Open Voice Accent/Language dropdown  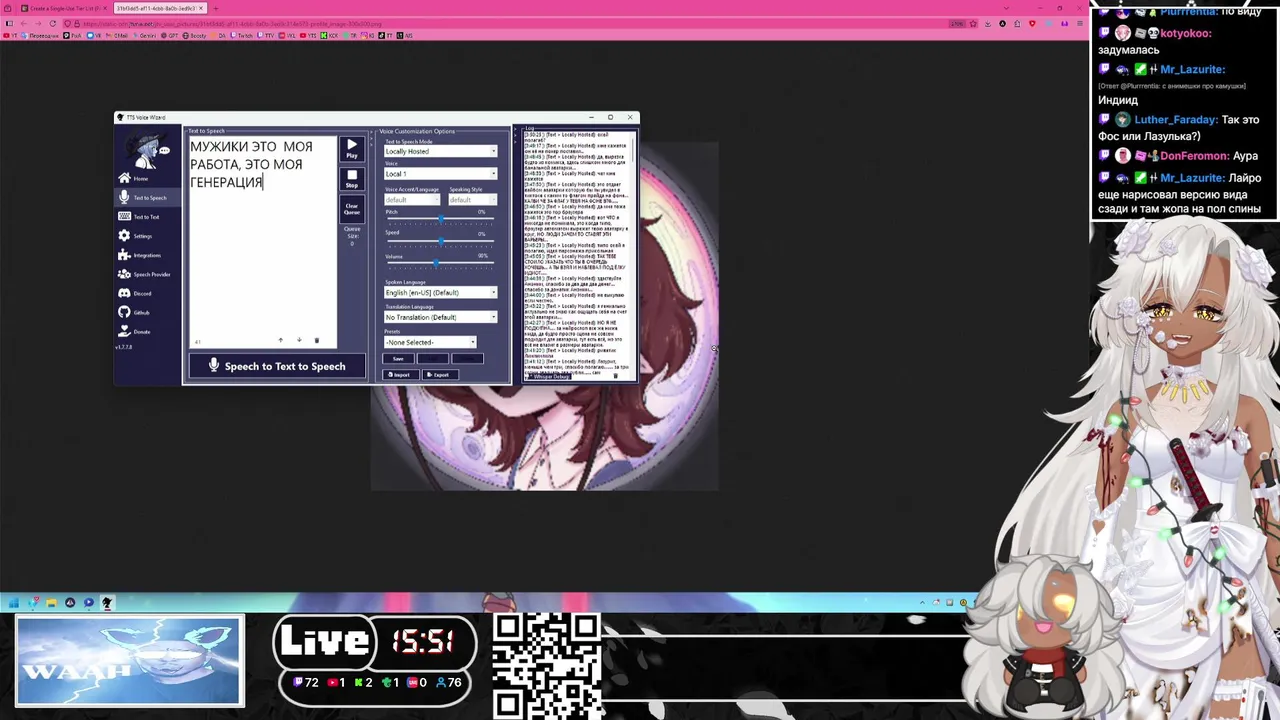(412, 200)
